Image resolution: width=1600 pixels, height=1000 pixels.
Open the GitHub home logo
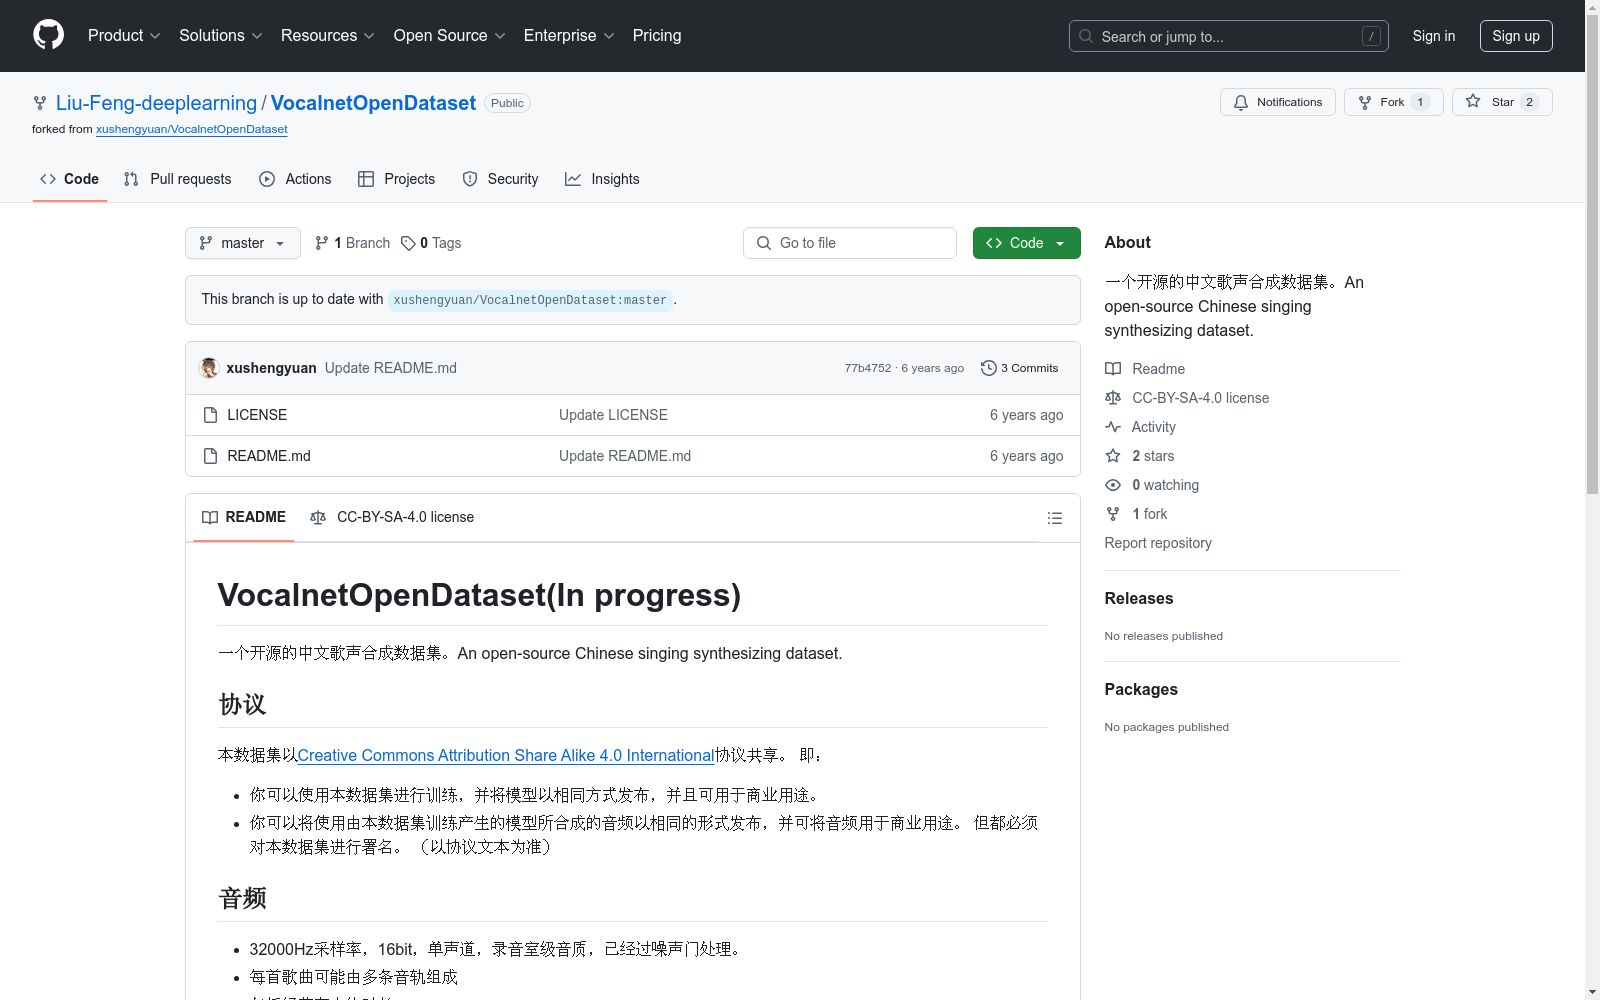pos(48,35)
